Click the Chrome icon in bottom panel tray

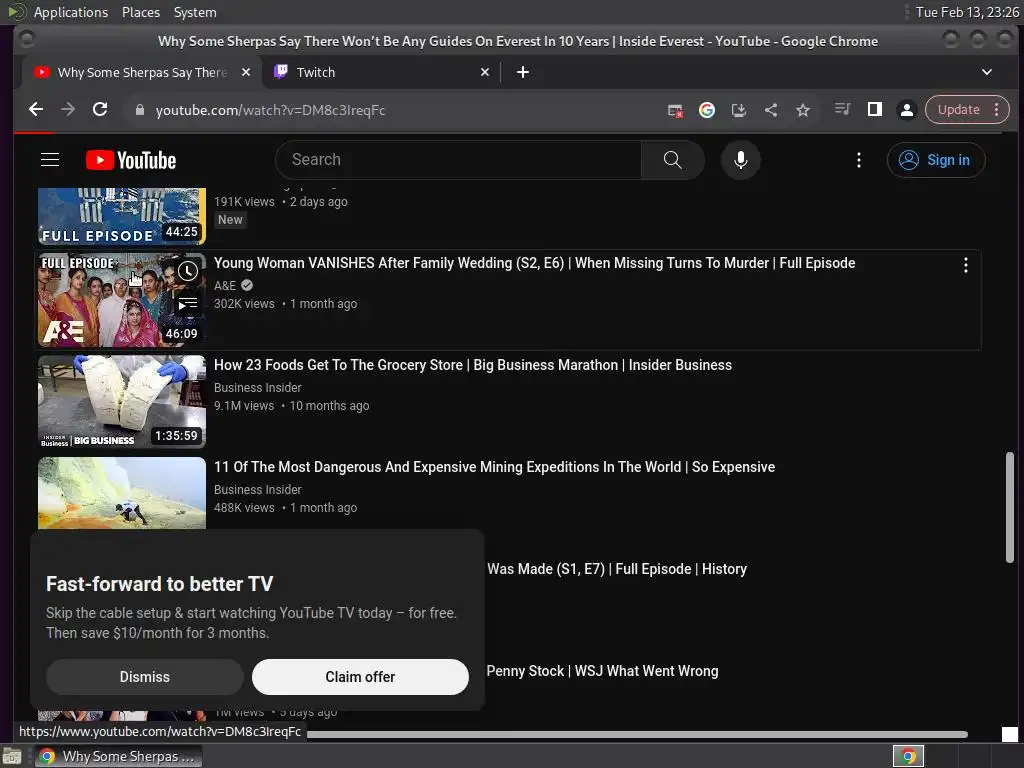(x=908, y=756)
